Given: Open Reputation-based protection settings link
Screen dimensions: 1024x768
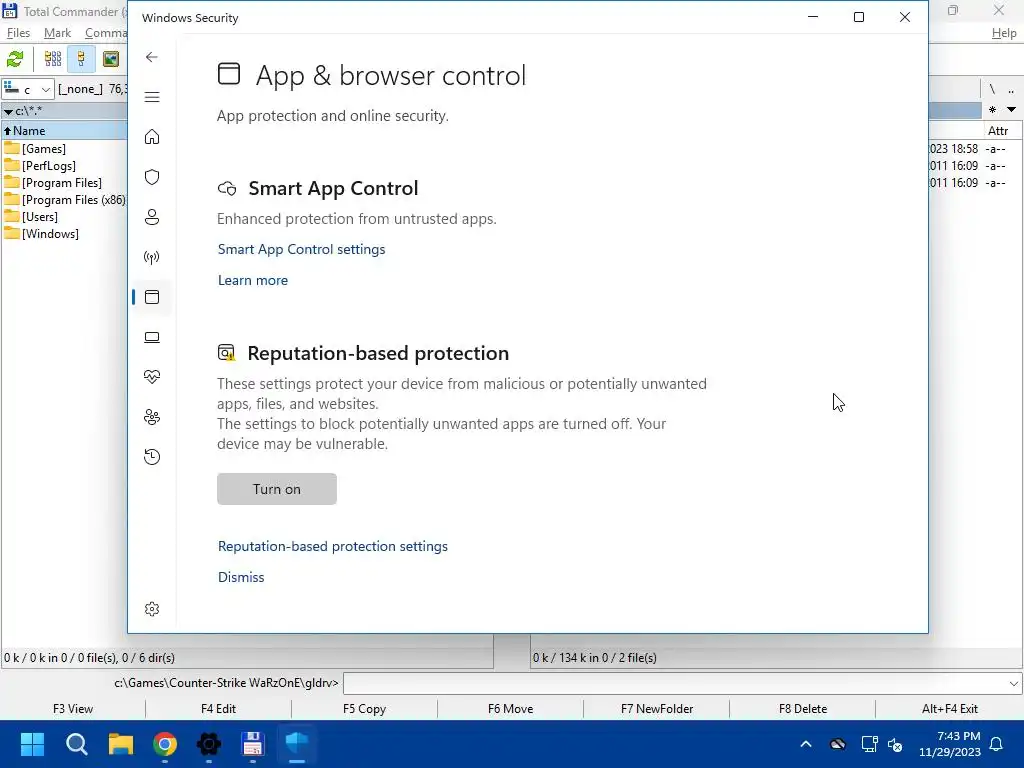Looking at the screenshot, I should point(333,546).
